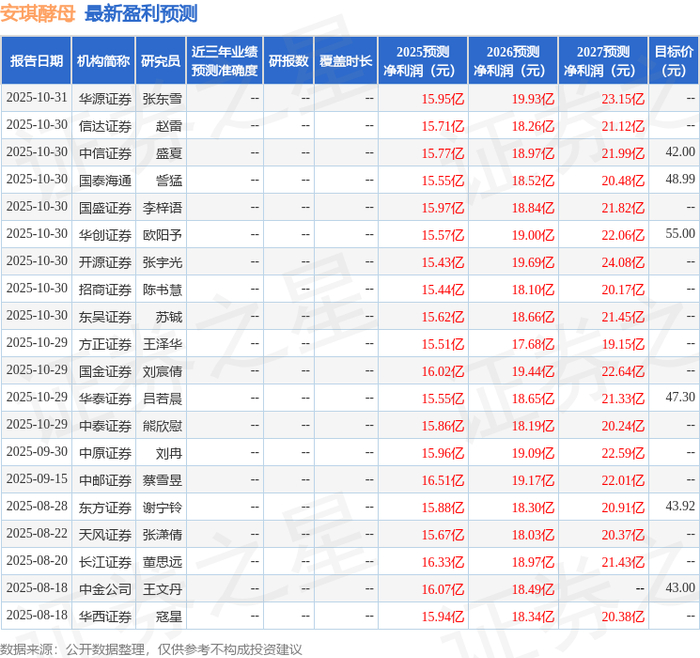Click target price 43.92

coord(680,506)
